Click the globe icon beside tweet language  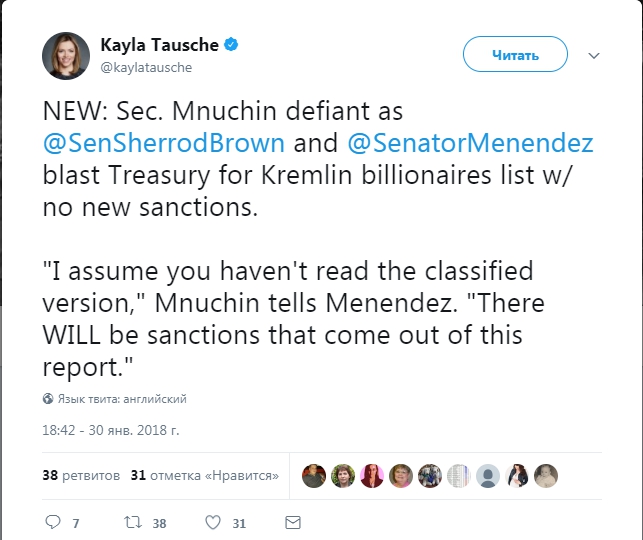coord(47,399)
